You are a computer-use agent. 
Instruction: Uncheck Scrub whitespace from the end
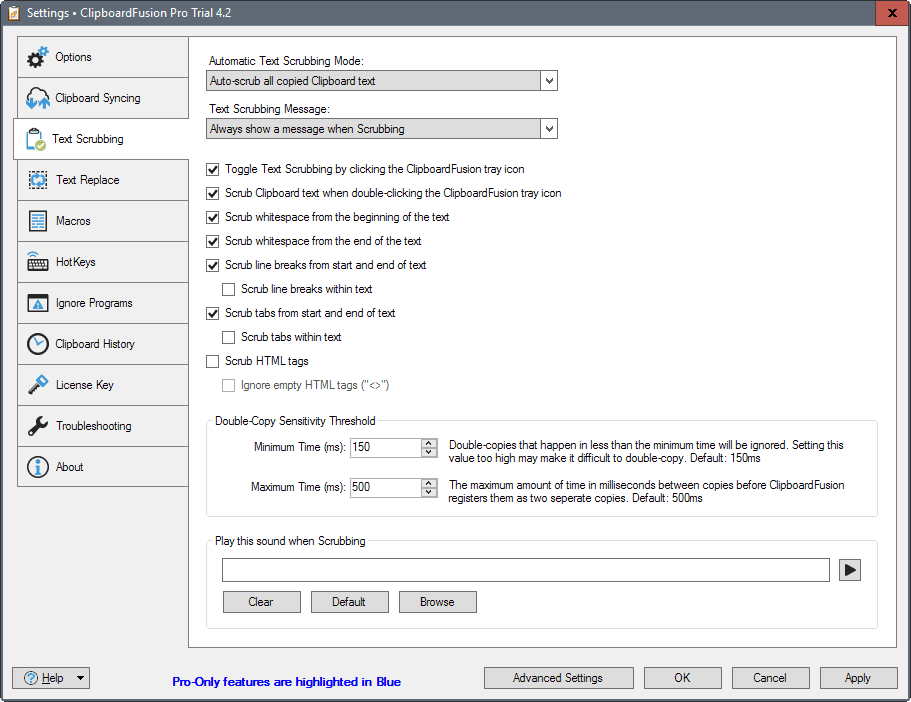pyautogui.click(x=213, y=241)
